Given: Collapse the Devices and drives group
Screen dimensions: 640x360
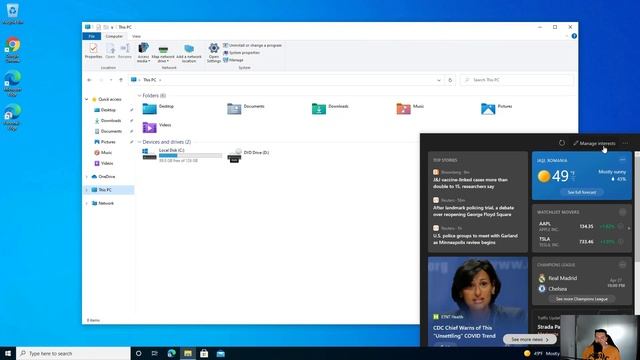Looking at the screenshot, I should [139, 142].
